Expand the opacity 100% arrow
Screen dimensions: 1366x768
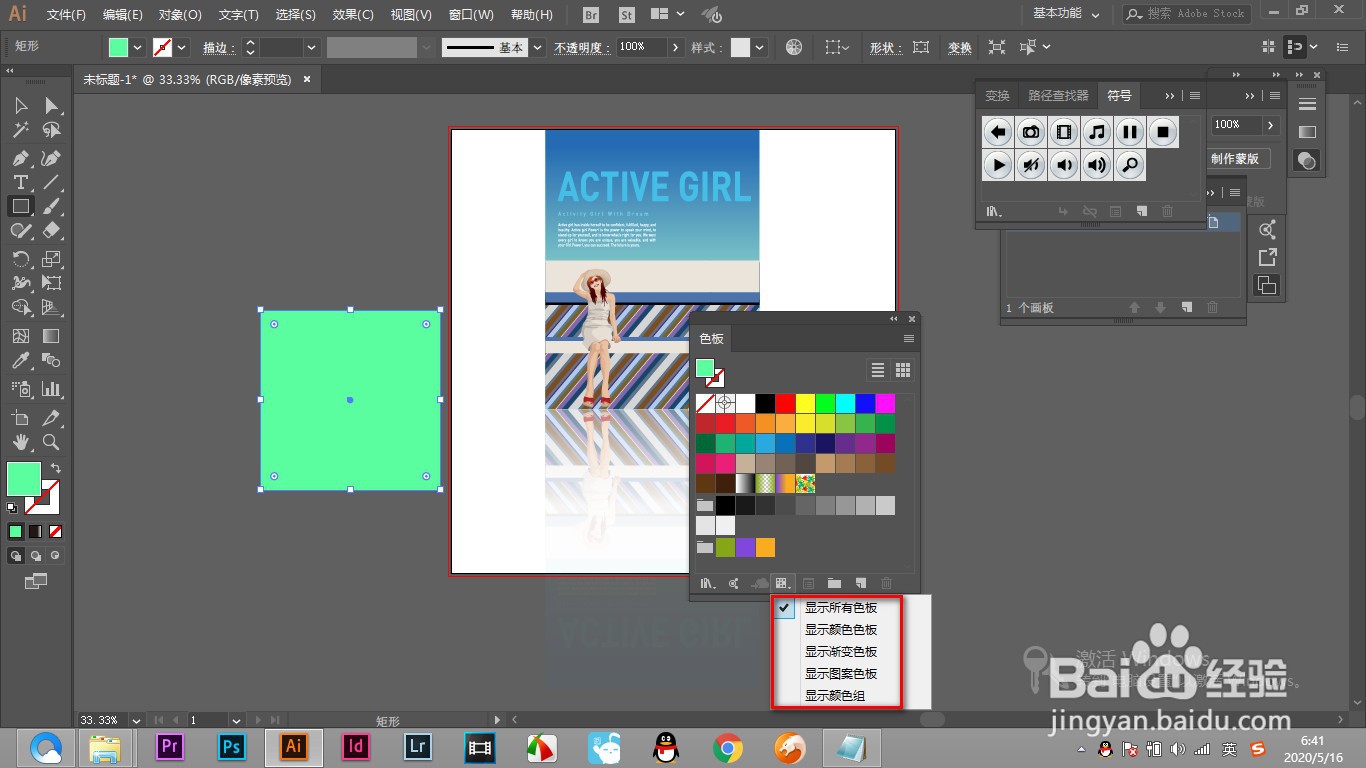(677, 47)
